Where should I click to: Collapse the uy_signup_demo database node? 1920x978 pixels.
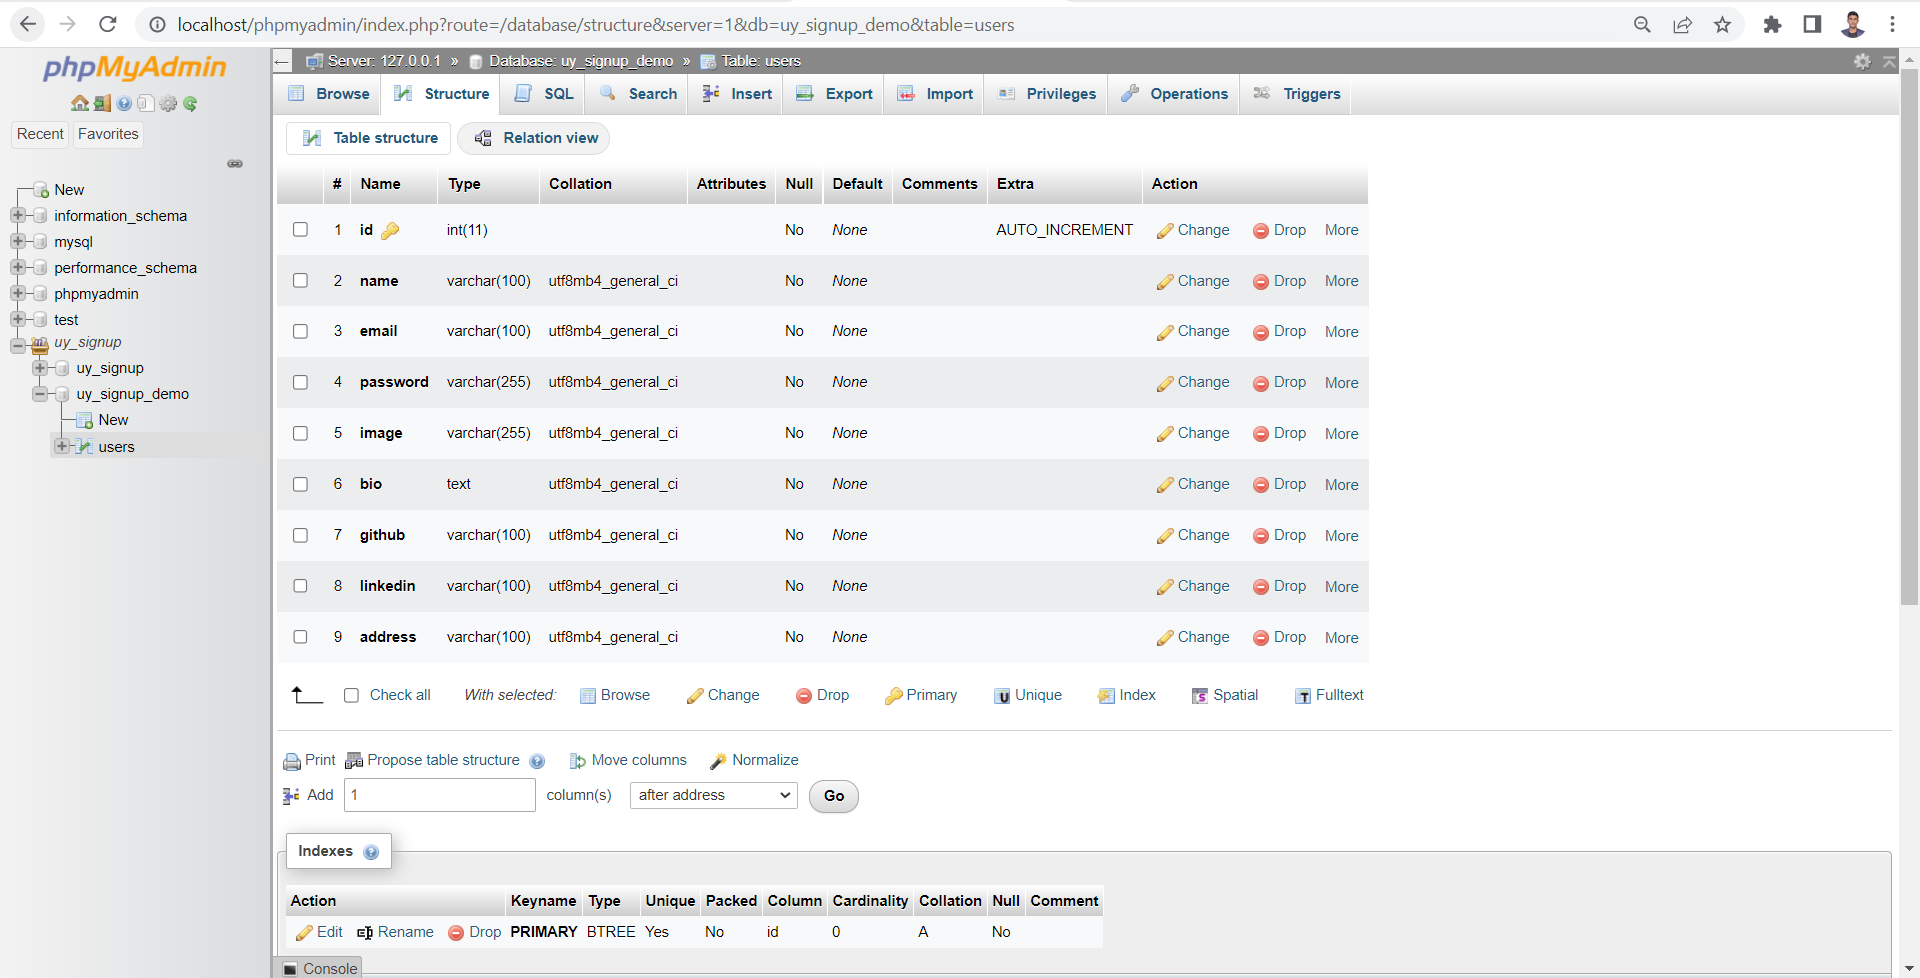pyautogui.click(x=40, y=393)
